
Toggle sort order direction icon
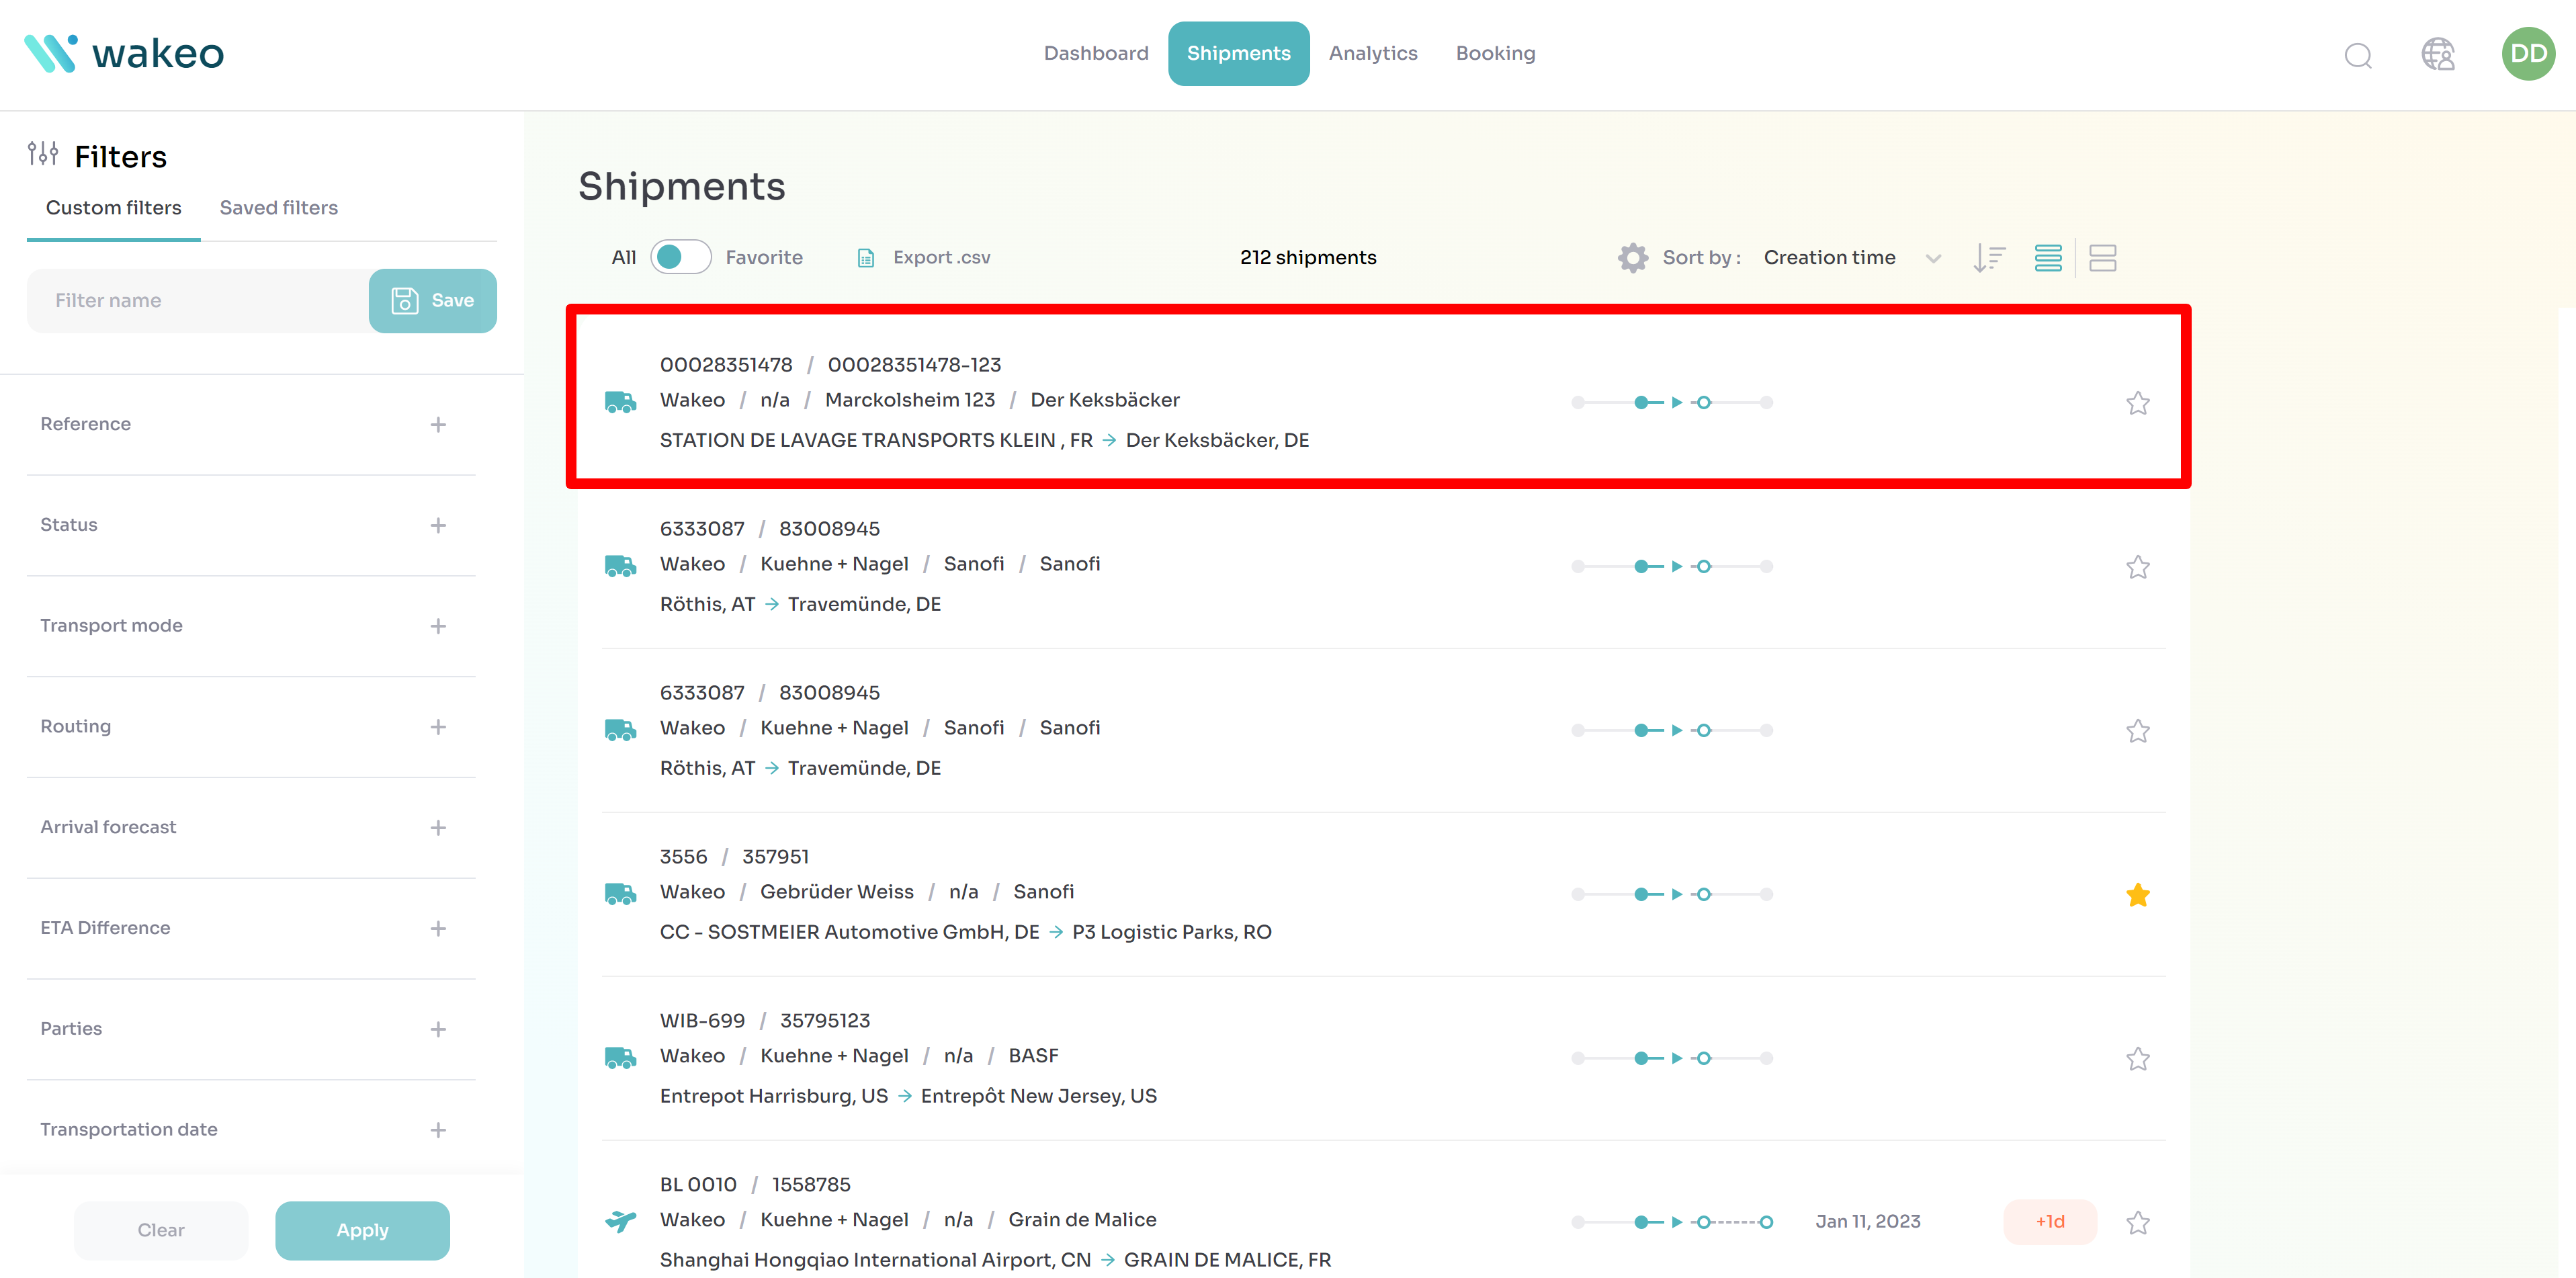point(1989,258)
